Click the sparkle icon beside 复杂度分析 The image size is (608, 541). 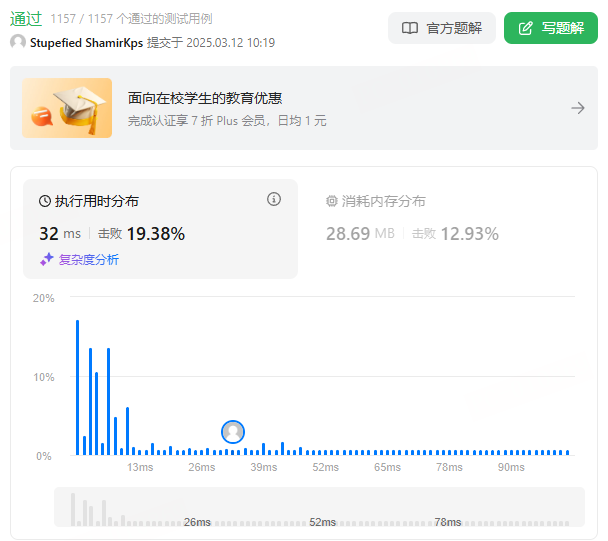47,259
